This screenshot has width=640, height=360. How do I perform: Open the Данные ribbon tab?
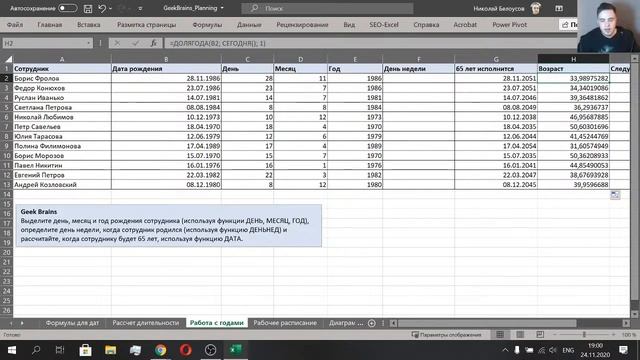click(249, 24)
